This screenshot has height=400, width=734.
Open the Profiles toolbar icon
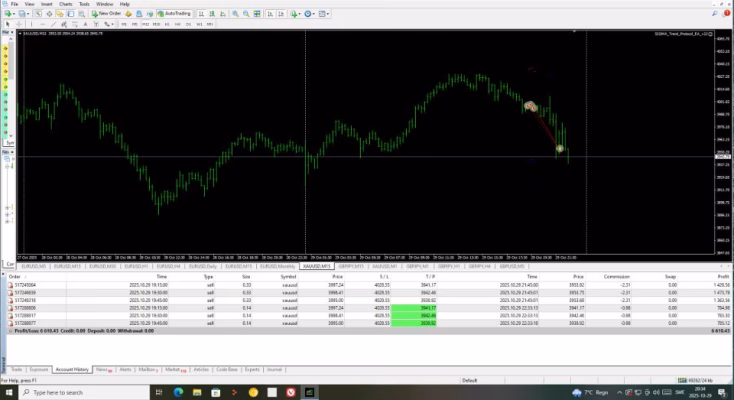(x=22, y=14)
